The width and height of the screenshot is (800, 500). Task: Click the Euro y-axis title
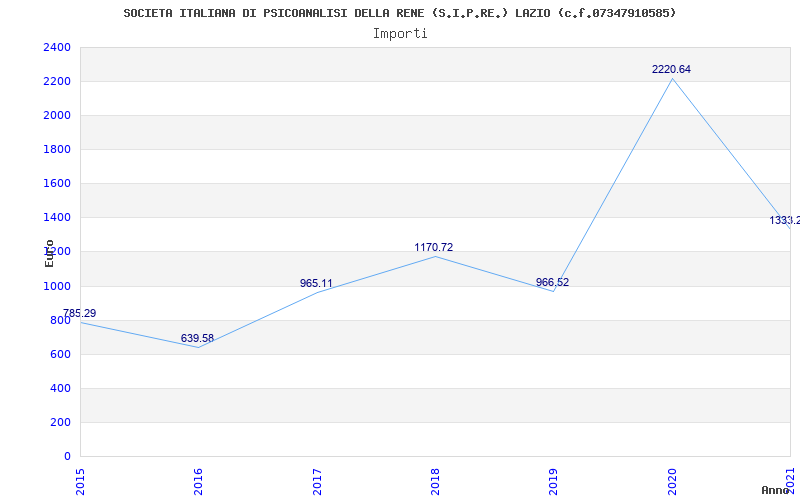pos(49,253)
